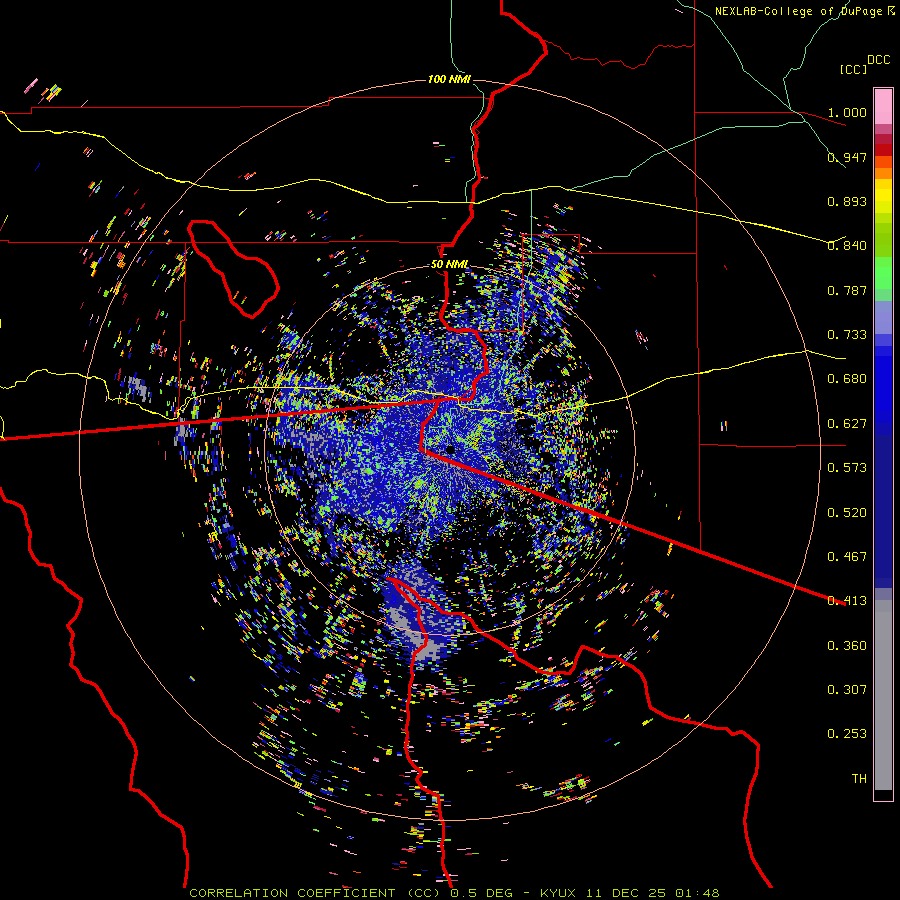Viewport: 900px width, 900px height.
Task: Click the 11 DEC 25 date text
Action: click(626, 893)
